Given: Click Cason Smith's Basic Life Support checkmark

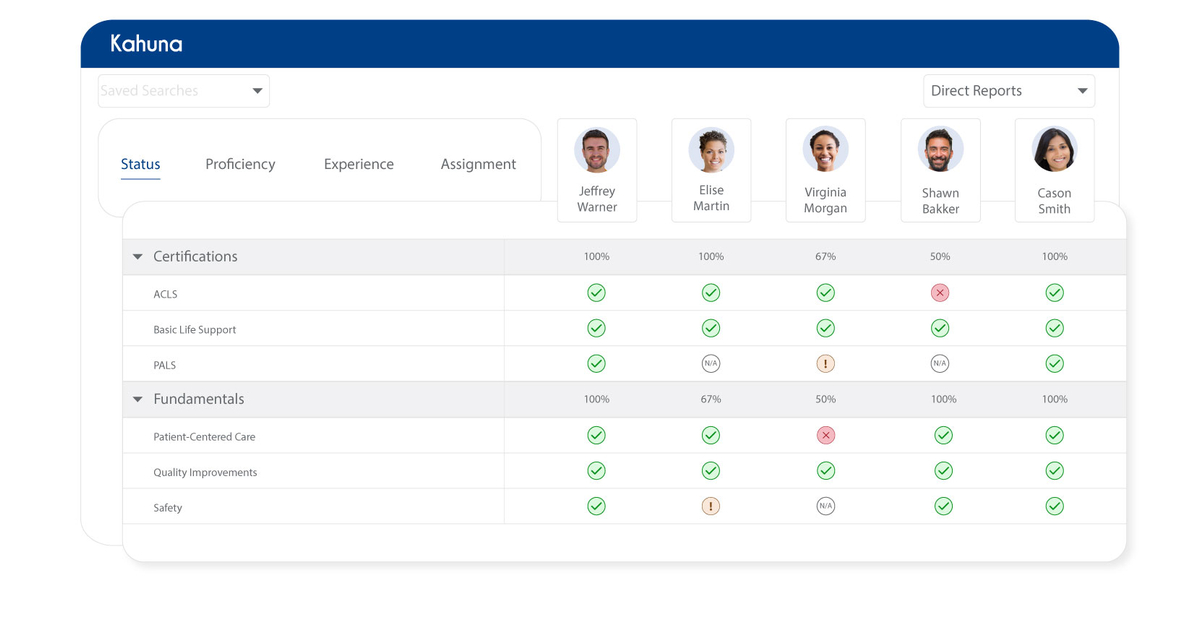Looking at the screenshot, I should pyautogui.click(x=1054, y=327).
